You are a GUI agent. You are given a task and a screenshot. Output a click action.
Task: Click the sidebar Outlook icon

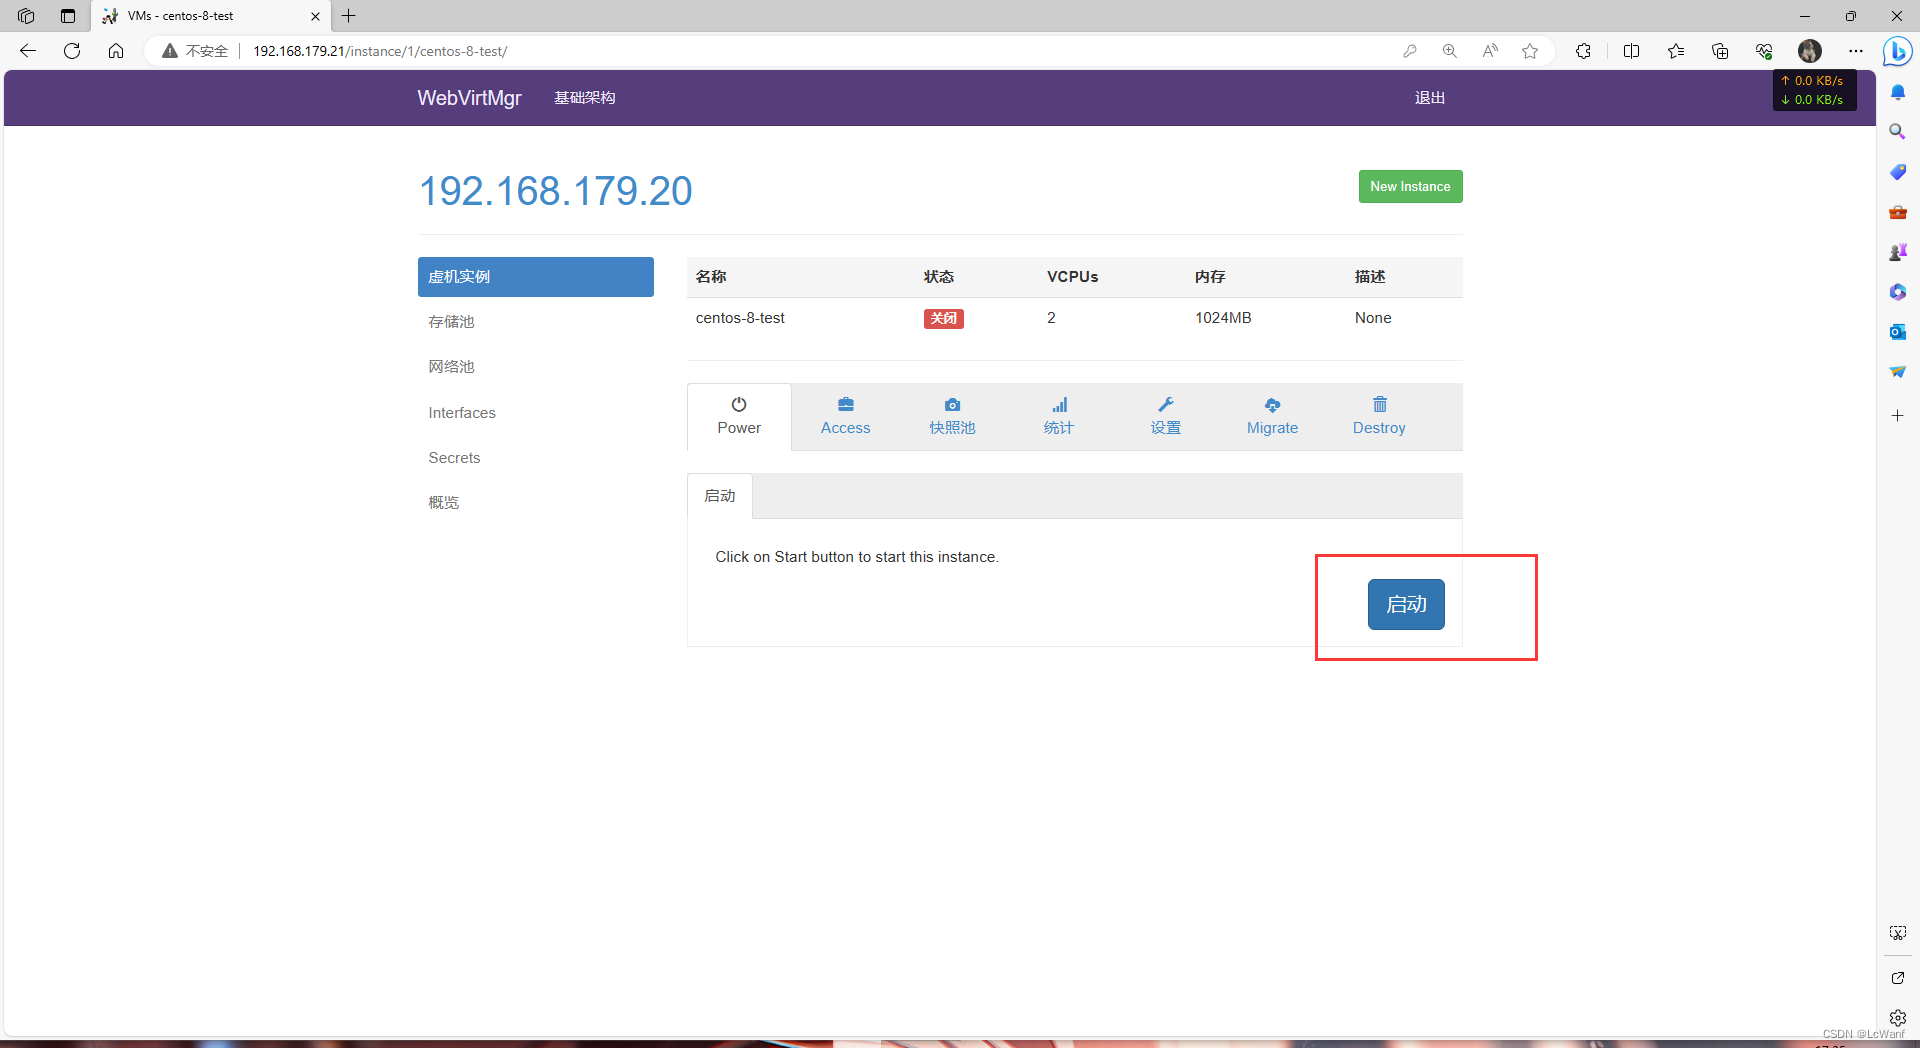[1897, 332]
